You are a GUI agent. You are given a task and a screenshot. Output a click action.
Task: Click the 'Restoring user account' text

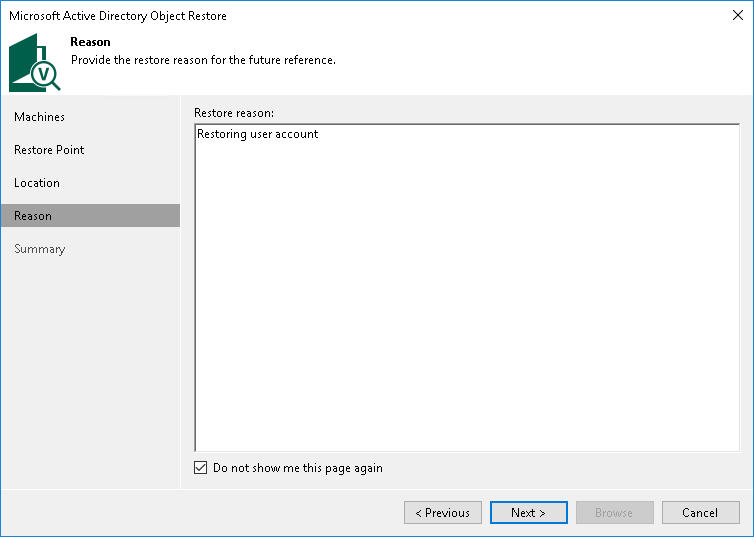(258, 134)
